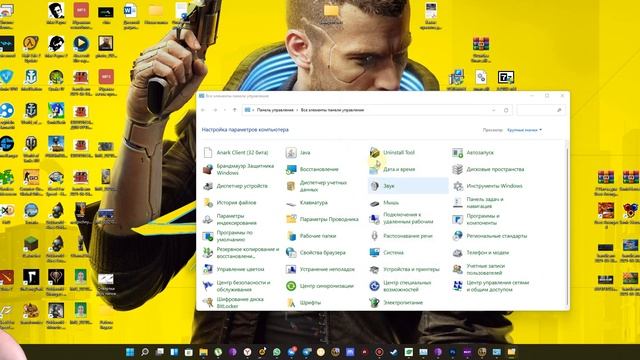Click Панель управления breadcrumb link

click(275, 110)
